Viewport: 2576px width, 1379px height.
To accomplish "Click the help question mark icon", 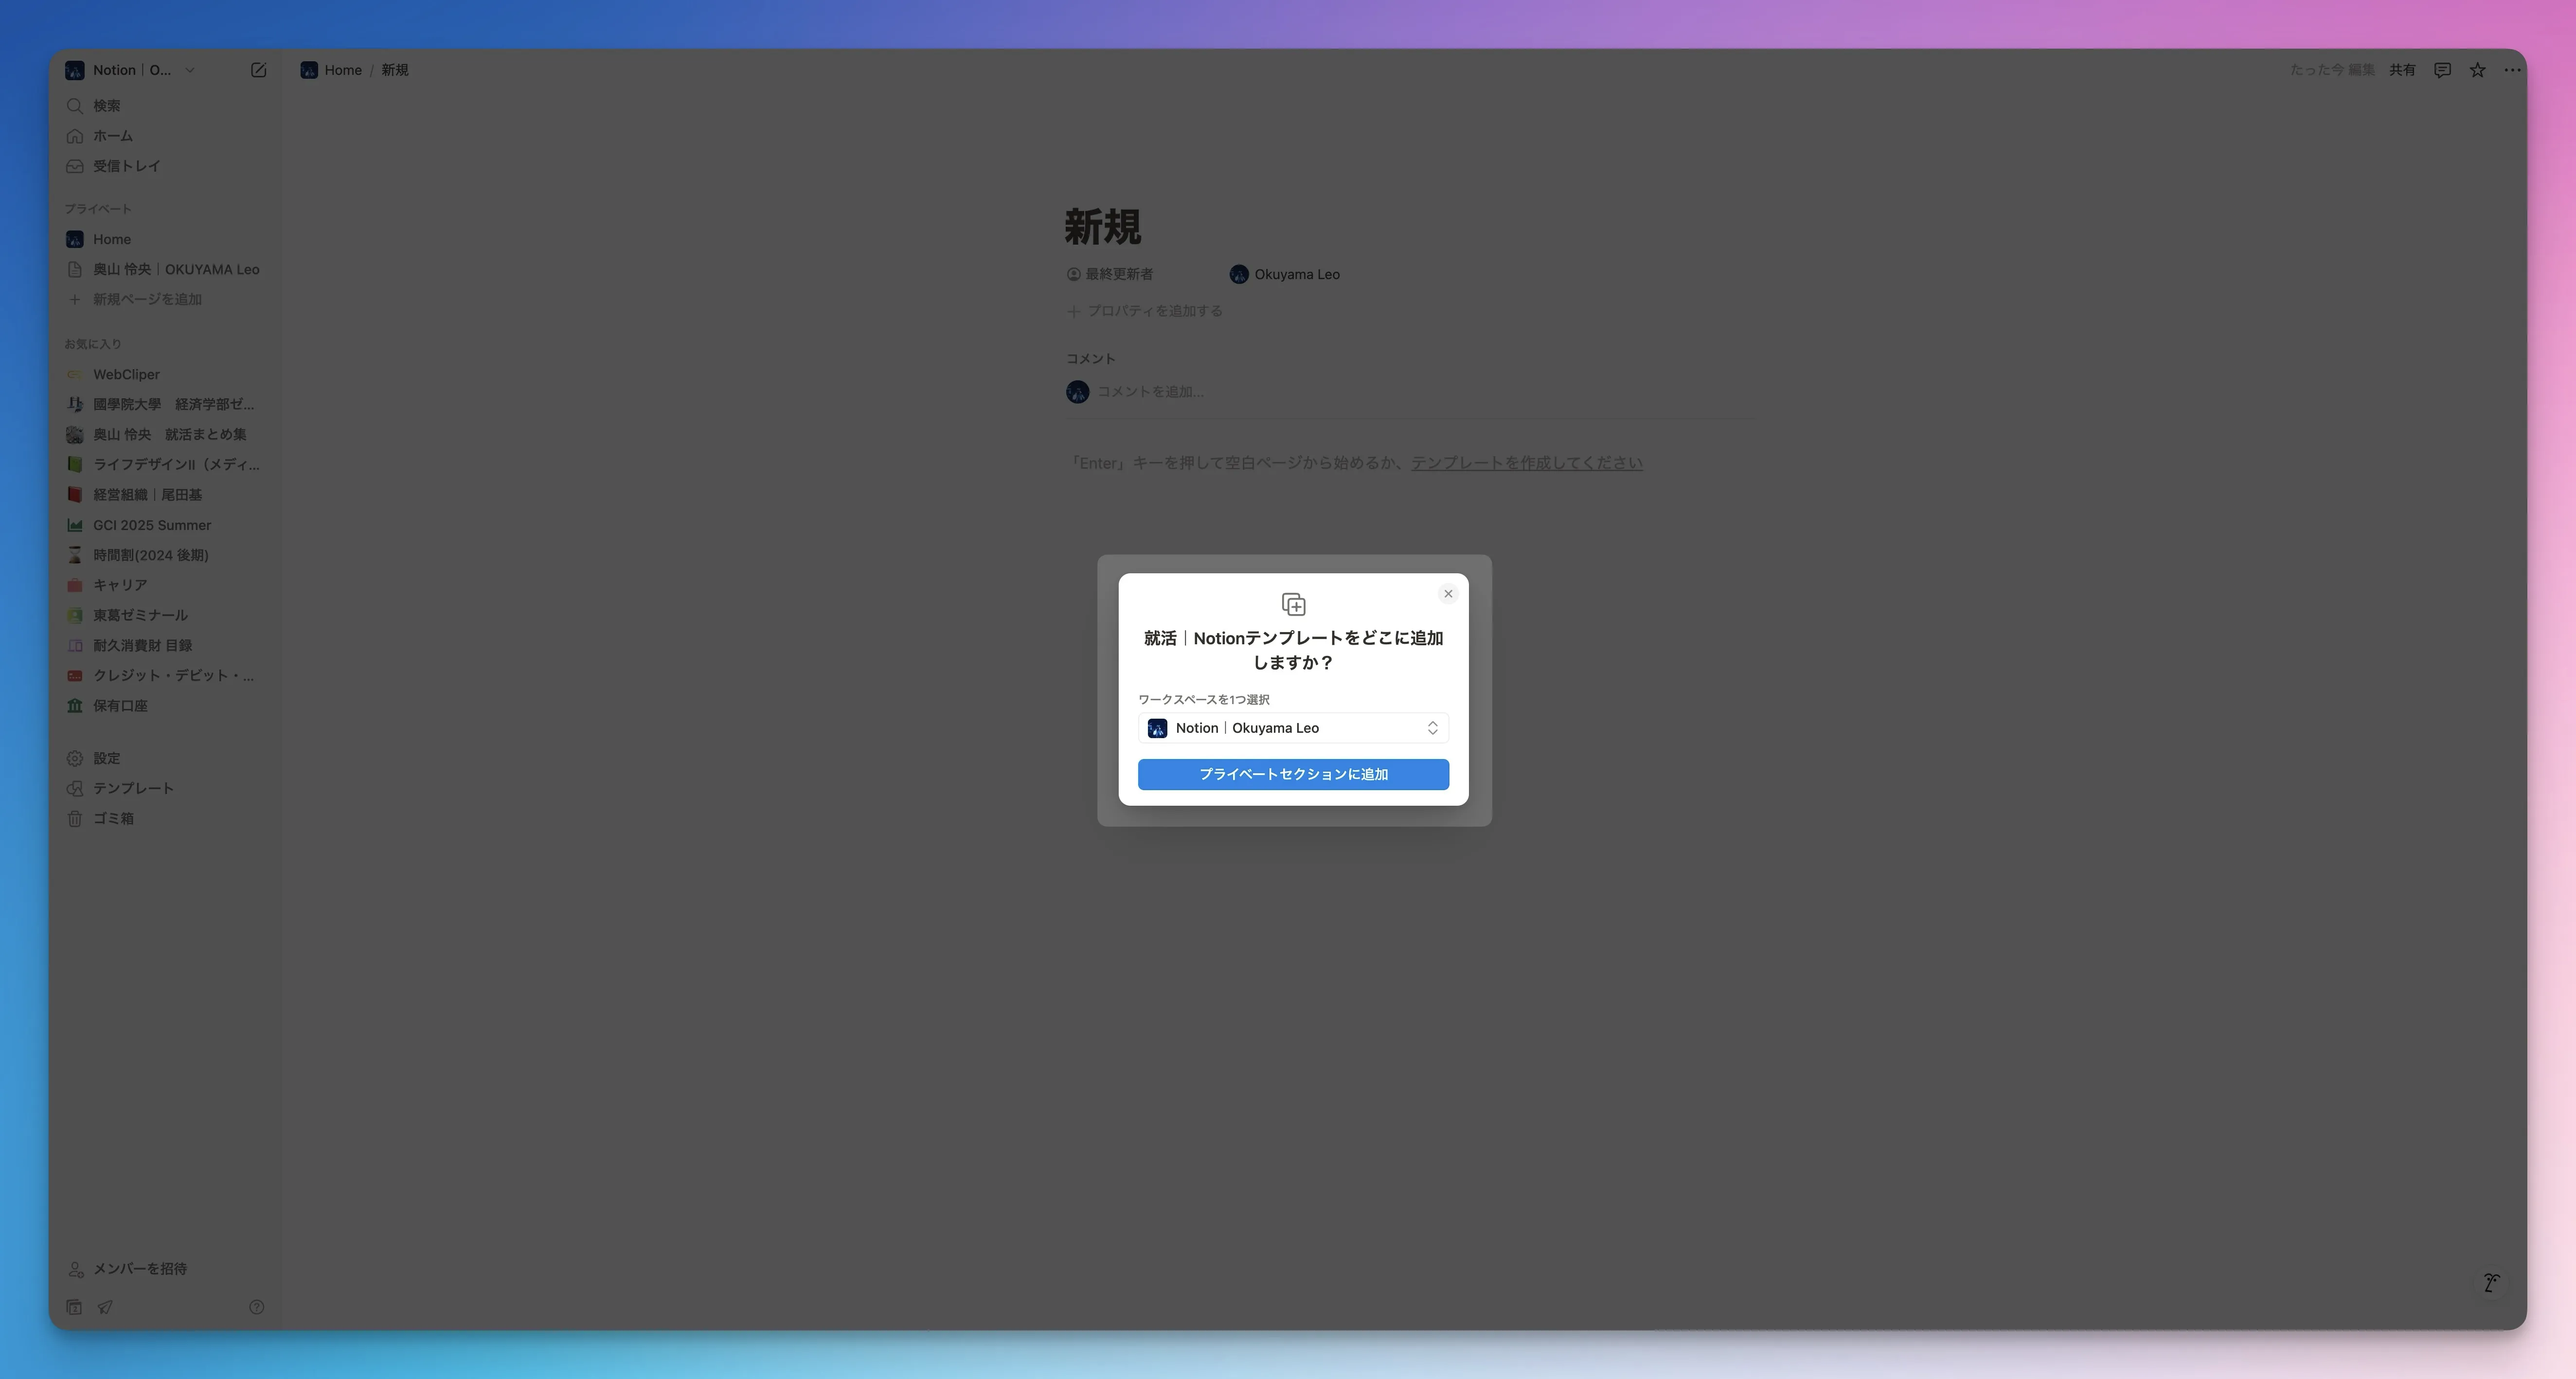I will [256, 1307].
